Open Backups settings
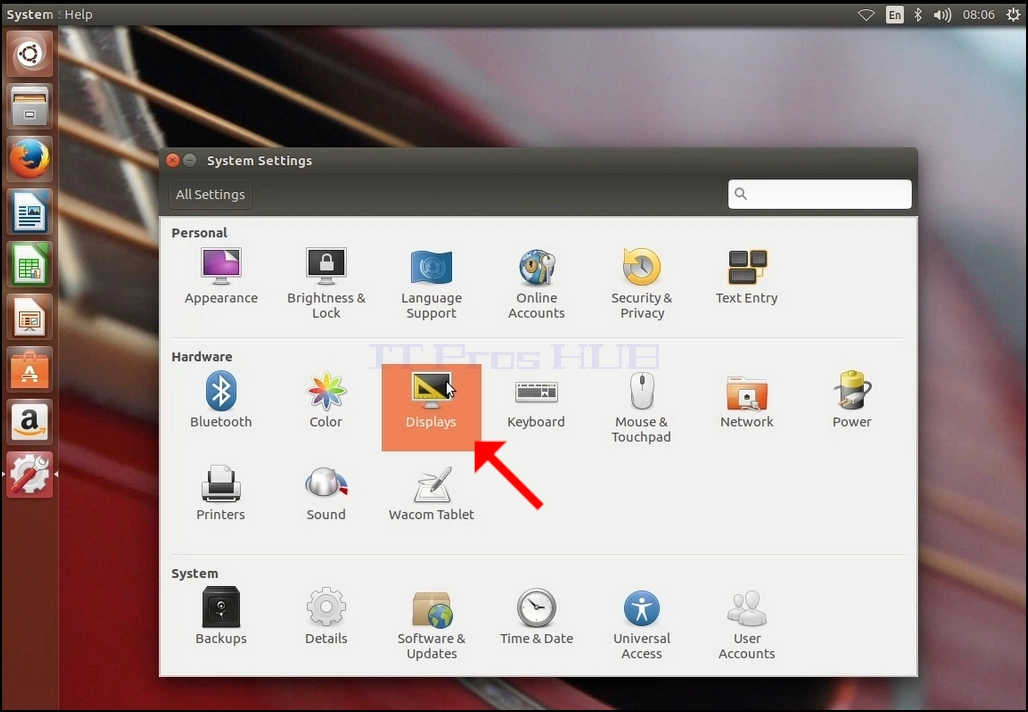Viewport: 1028px width, 712px height. (x=221, y=616)
